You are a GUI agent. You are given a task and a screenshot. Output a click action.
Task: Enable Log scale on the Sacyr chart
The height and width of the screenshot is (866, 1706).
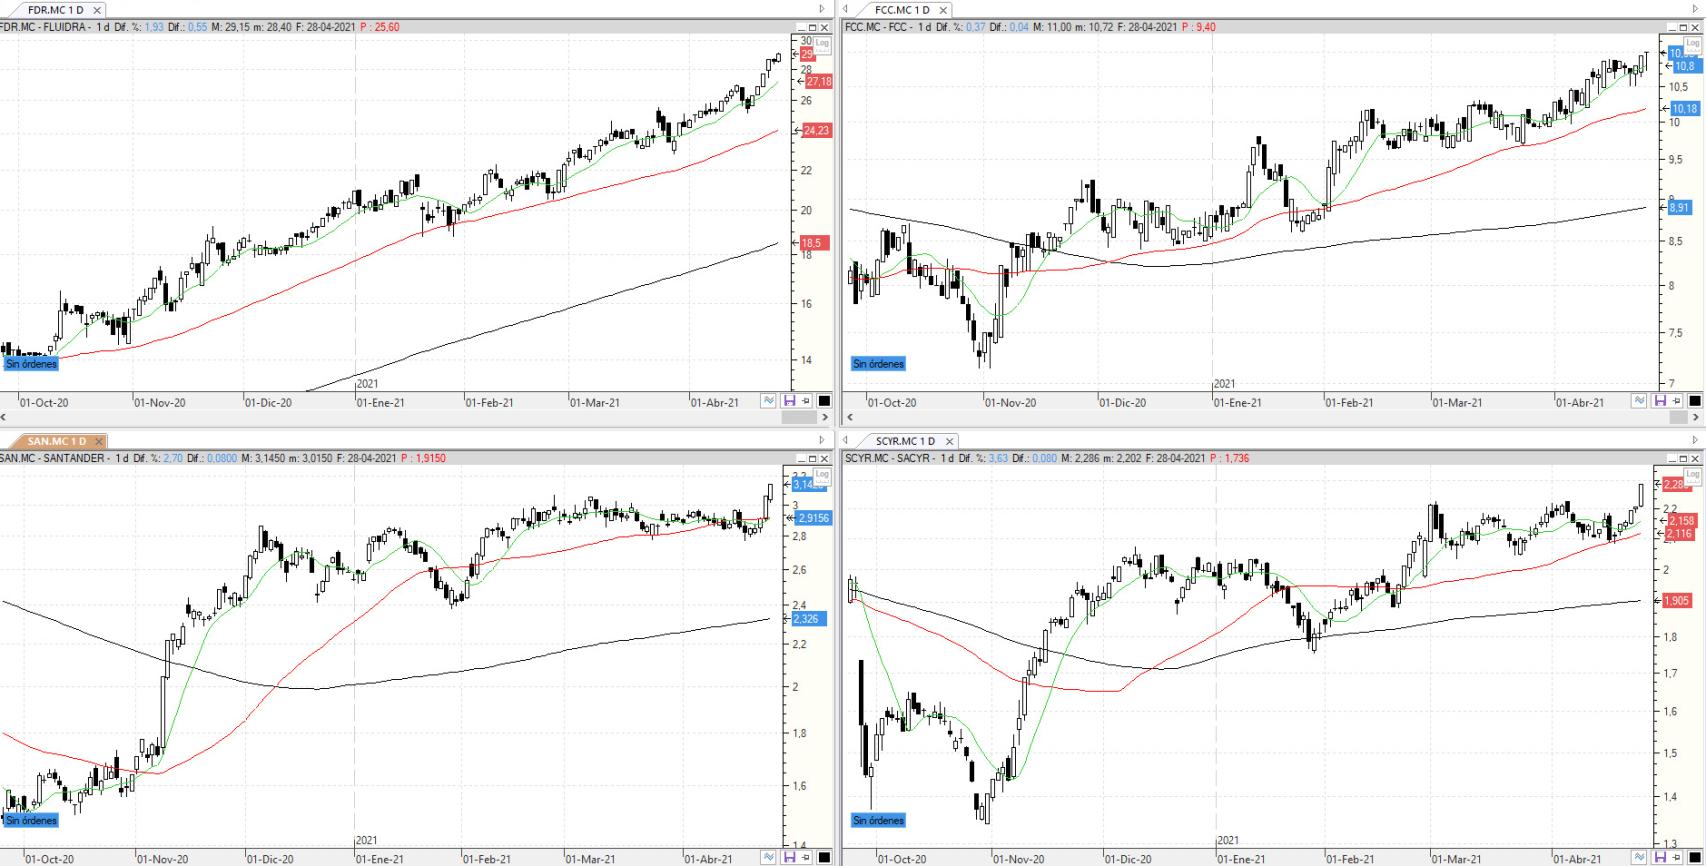pos(1692,474)
